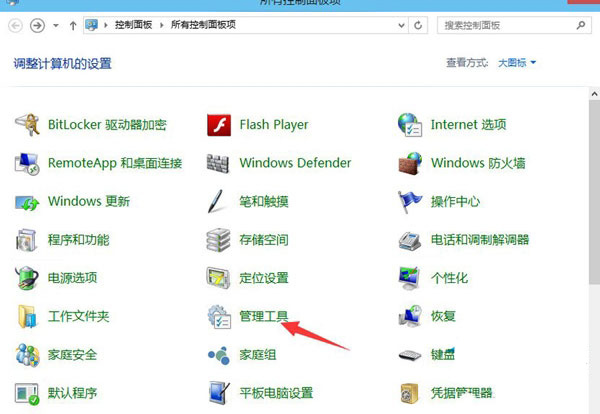The height and width of the screenshot is (414, 600).
Task: Open the 个性化 monitor icon
Action: coord(409,278)
